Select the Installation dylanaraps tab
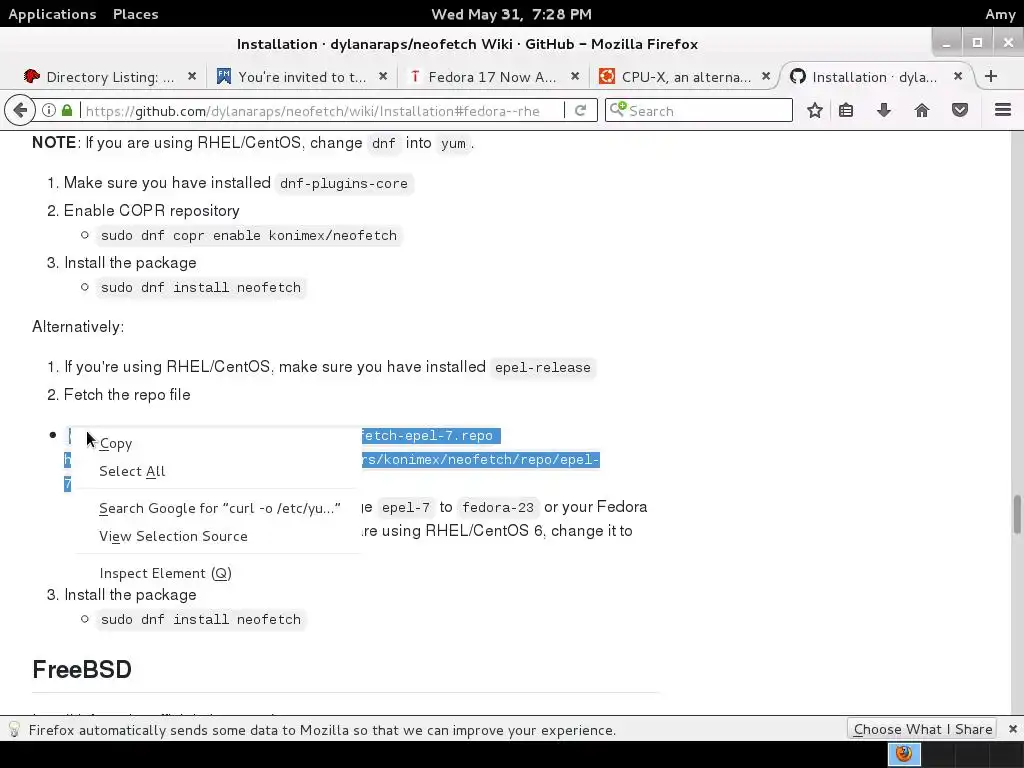 [875, 77]
